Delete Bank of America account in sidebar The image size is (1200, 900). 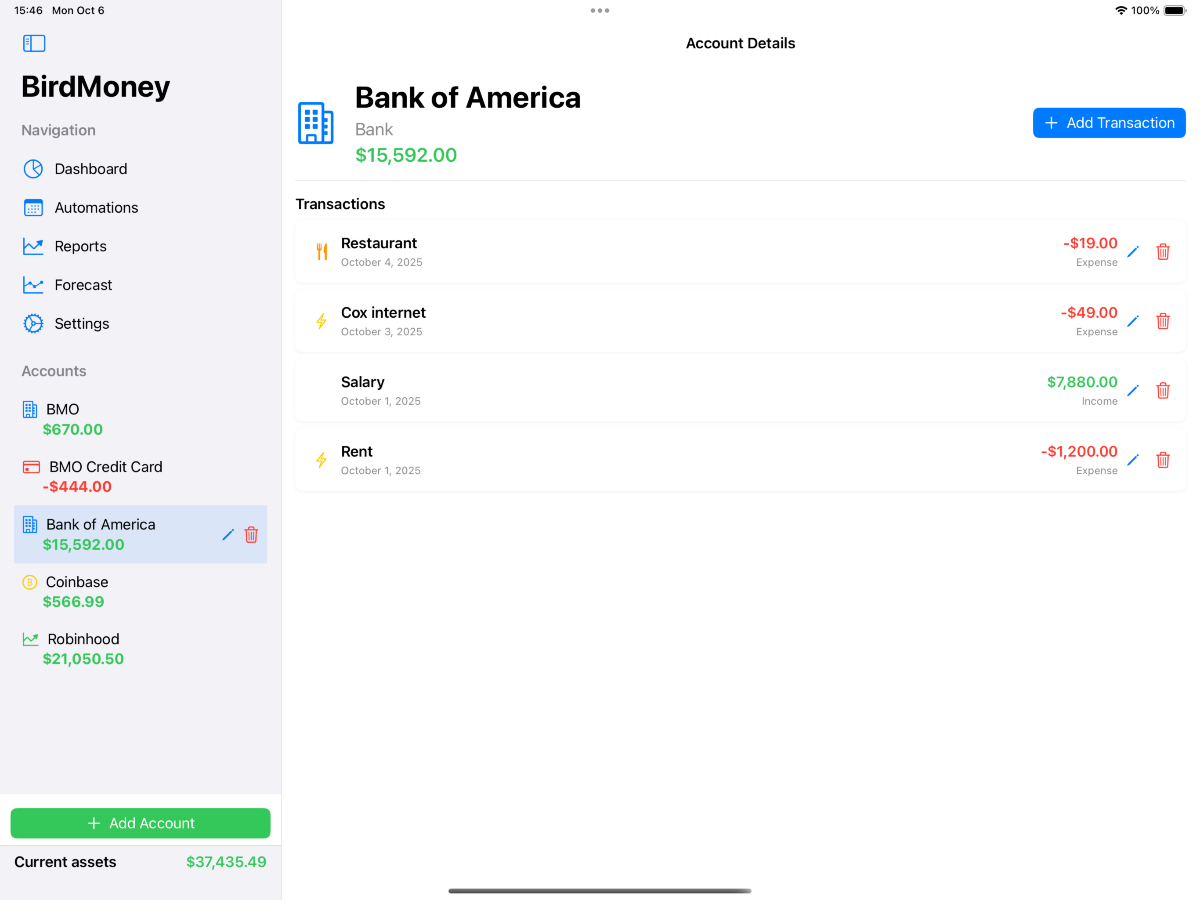251,535
